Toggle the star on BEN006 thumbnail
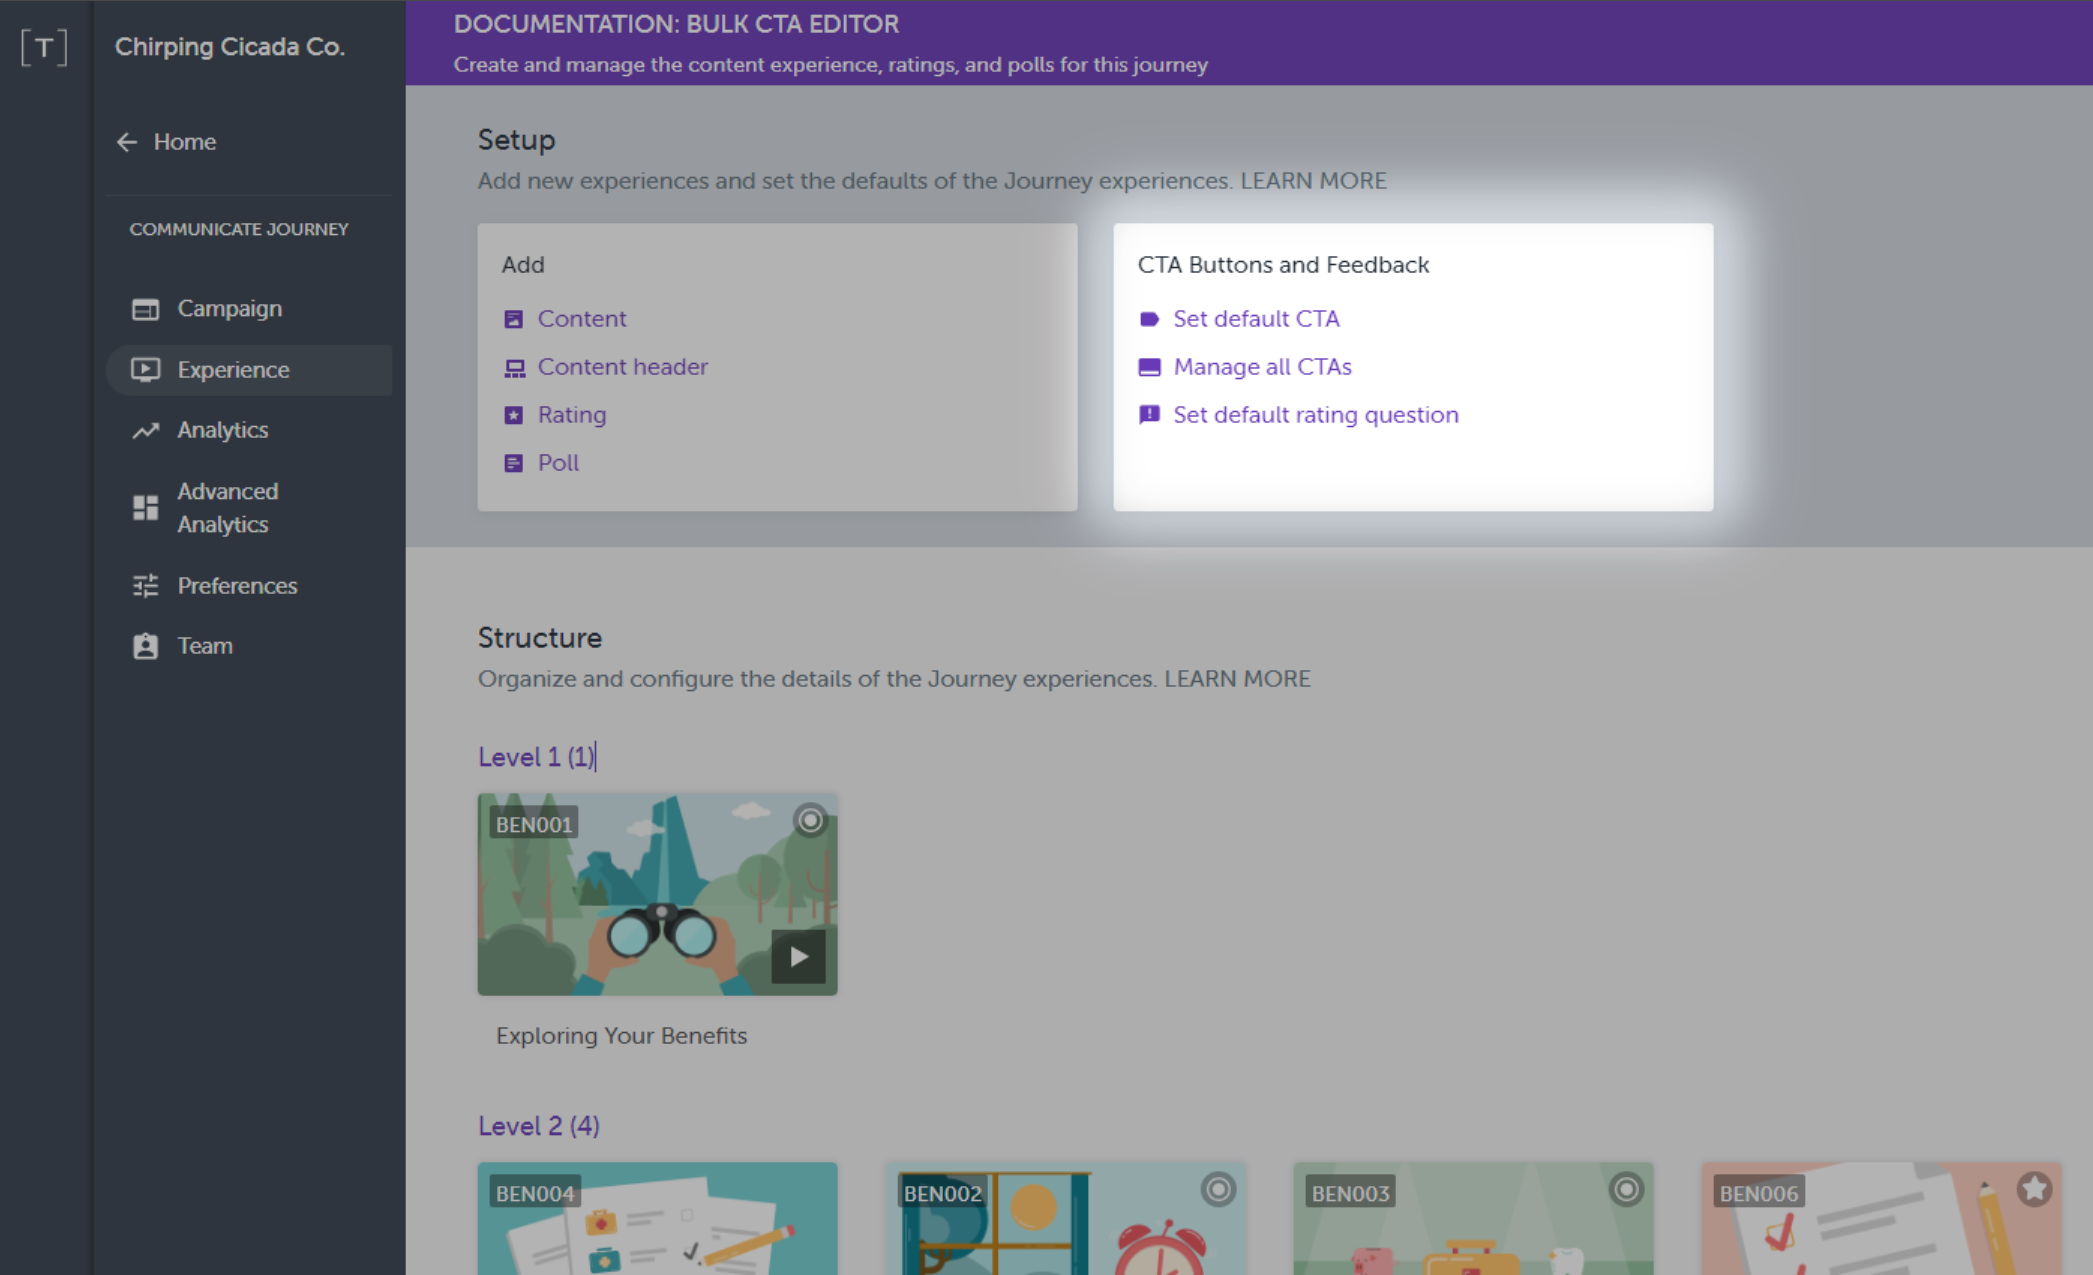 coord(2035,1189)
